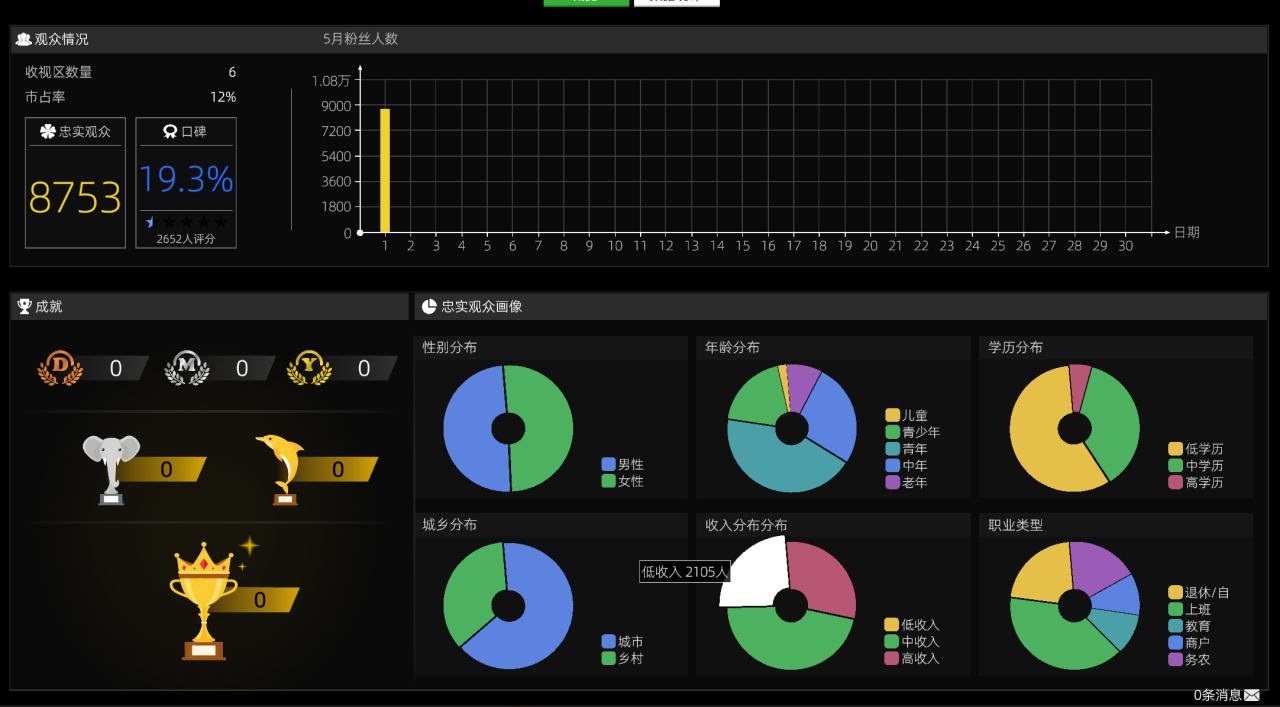1280x707 pixels.
Task: Click the golden dolphin trophy icon
Action: (280, 469)
